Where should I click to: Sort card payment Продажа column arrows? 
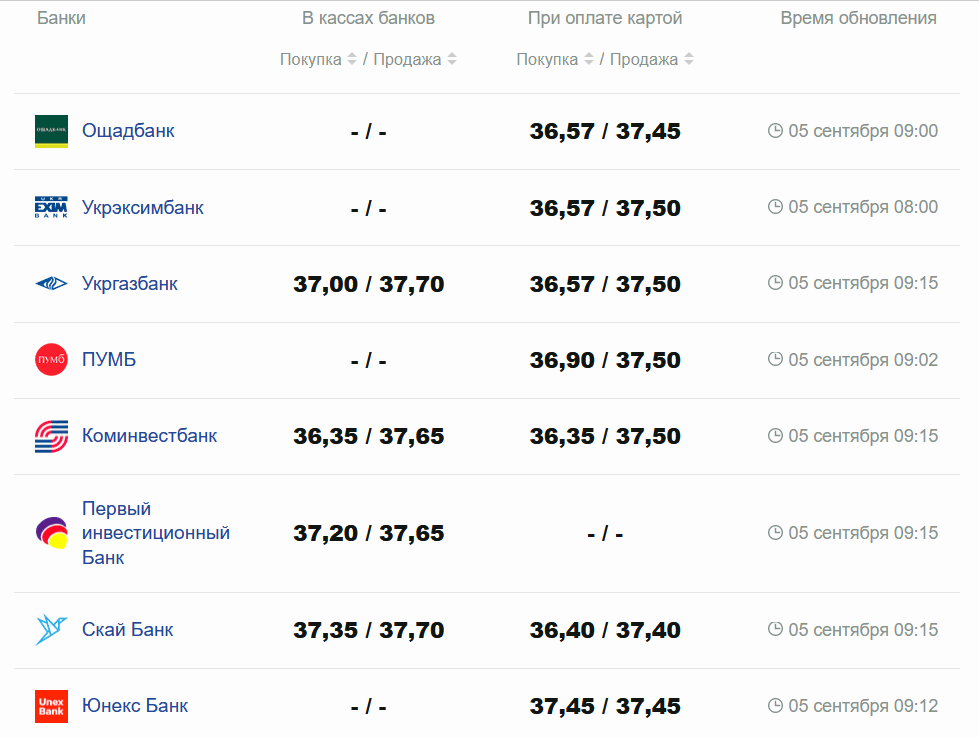689,60
